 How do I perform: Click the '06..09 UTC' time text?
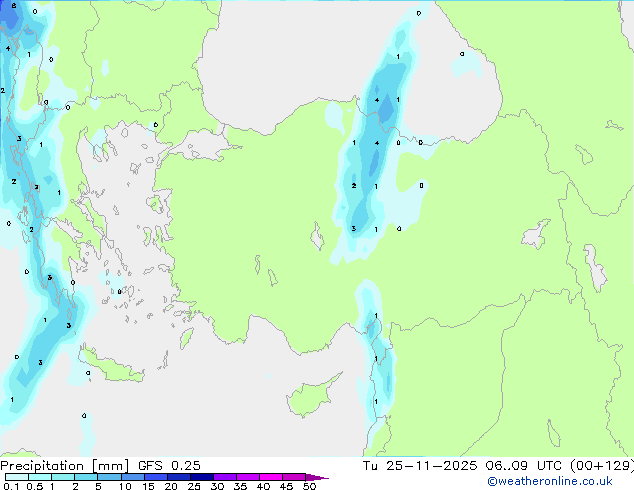tap(524, 466)
